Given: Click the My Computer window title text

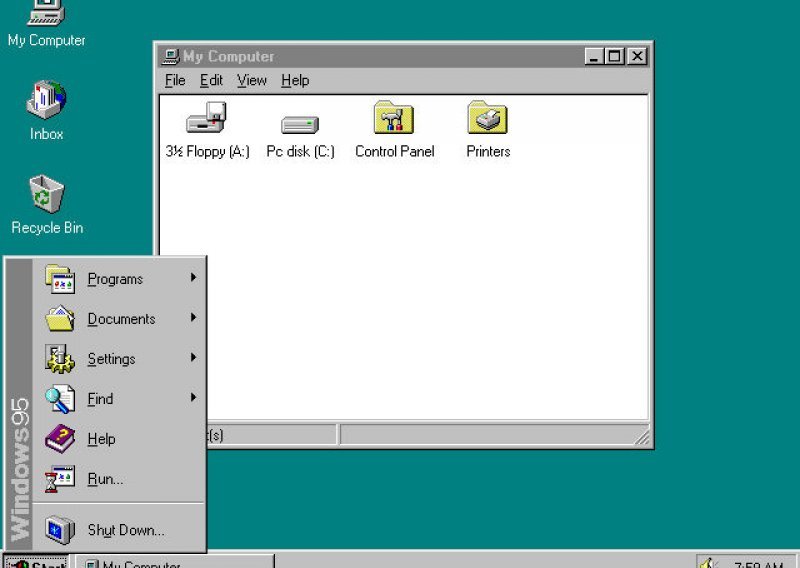Looking at the screenshot, I should pyautogui.click(x=229, y=56).
